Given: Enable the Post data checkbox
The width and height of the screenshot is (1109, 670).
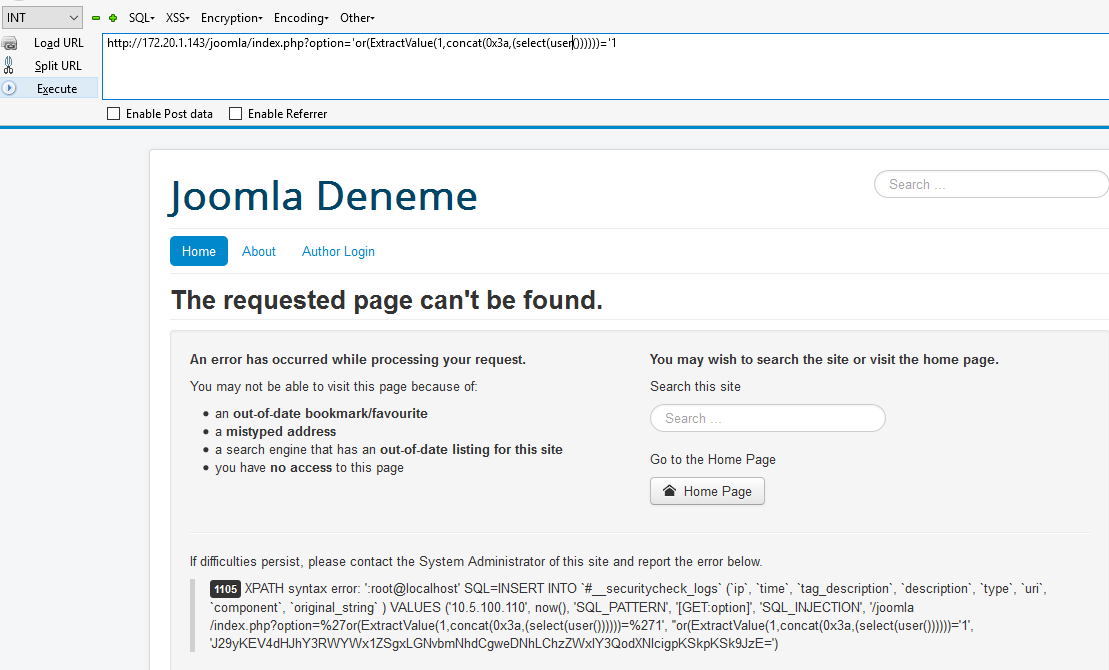Looking at the screenshot, I should [113, 114].
